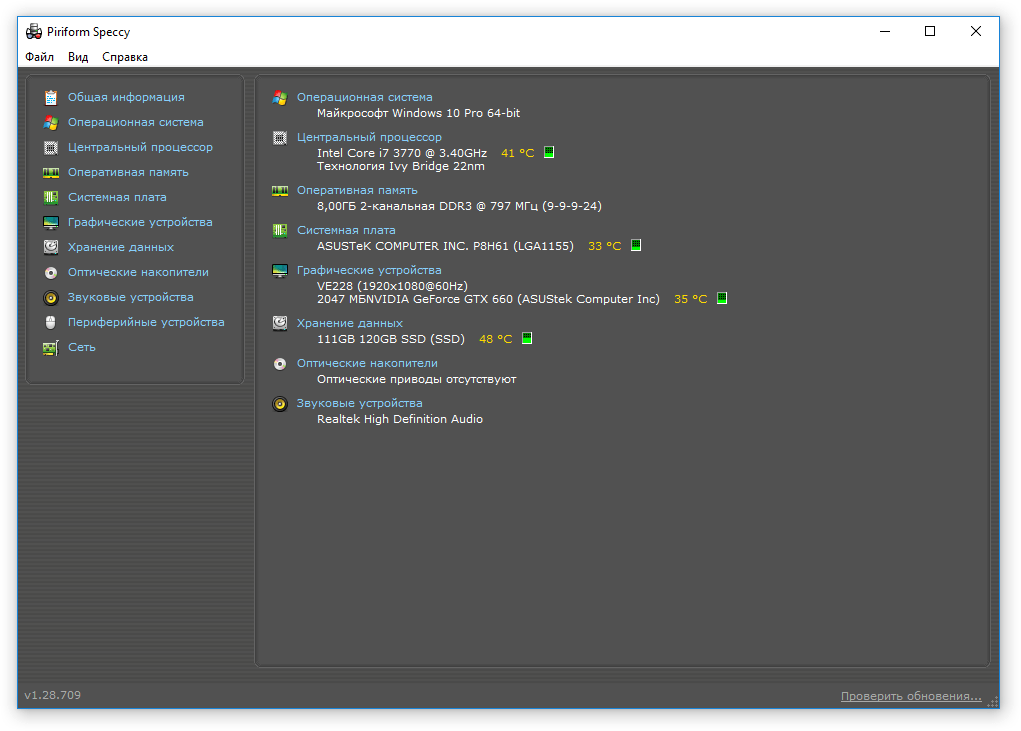Screen dimensions: 1021x731
Task: Click the Piriform Speccy title bar app icon
Action: click(x=34, y=31)
